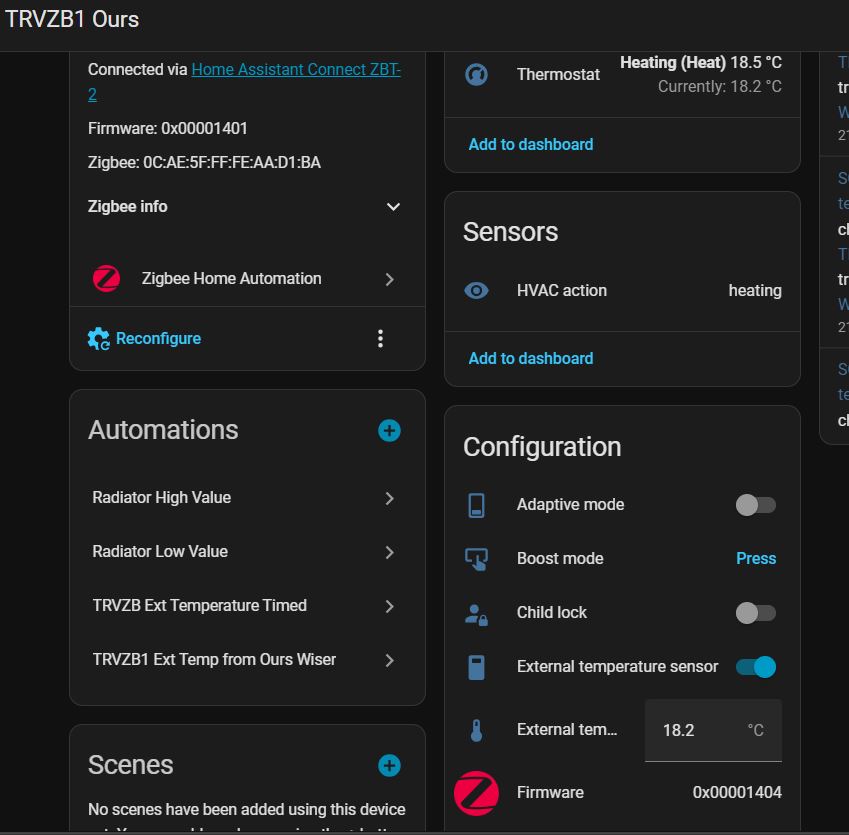The image size is (849, 835).
Task: Open the Radiator Low Value entry
Action: 245,552
